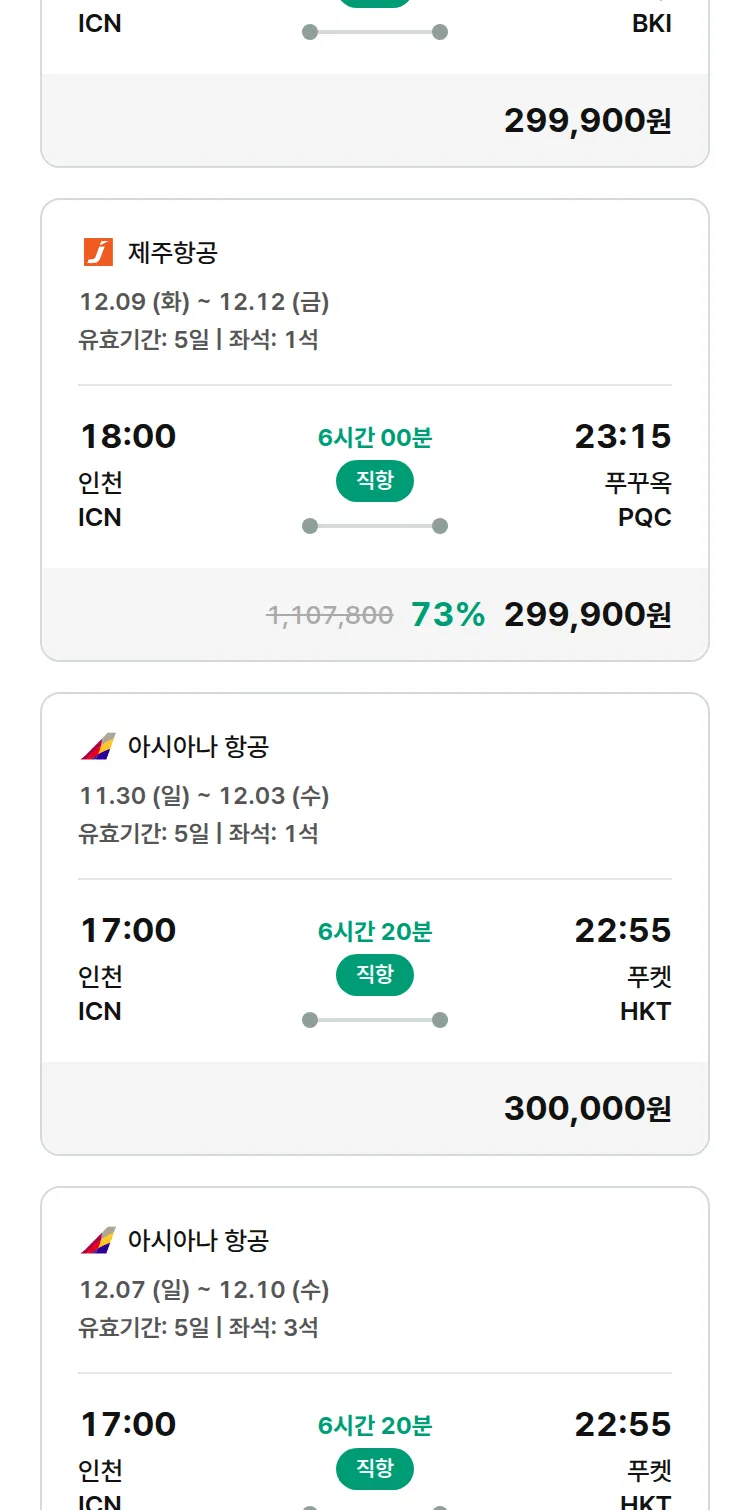Click Asiana logo on the 12.07 flight card

tap(98, 1240)
